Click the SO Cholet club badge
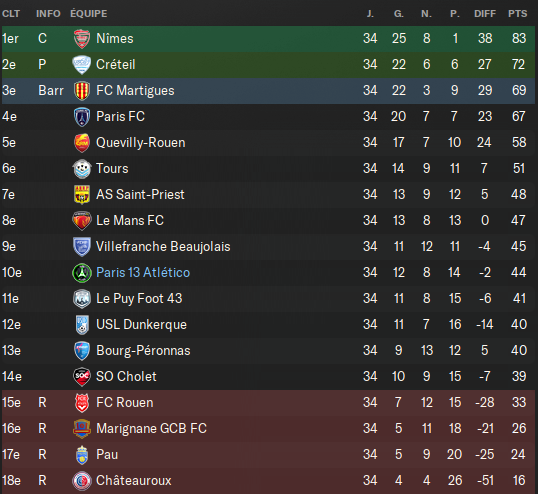The height and width of the screenshot is (494, 538). pos(82,377)
